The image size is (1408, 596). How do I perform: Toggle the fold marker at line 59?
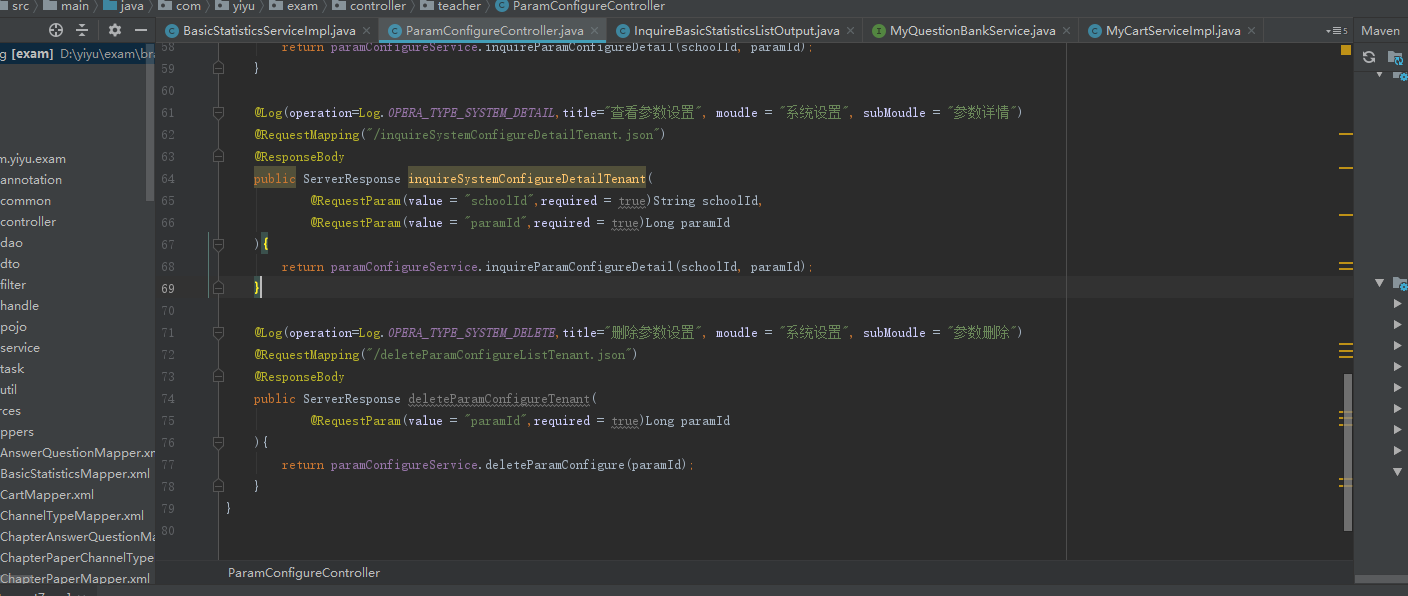click(218, 69)
